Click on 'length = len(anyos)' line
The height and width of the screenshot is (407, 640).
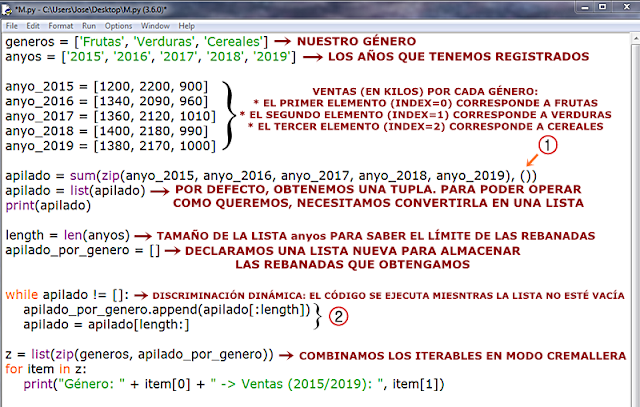67,236
